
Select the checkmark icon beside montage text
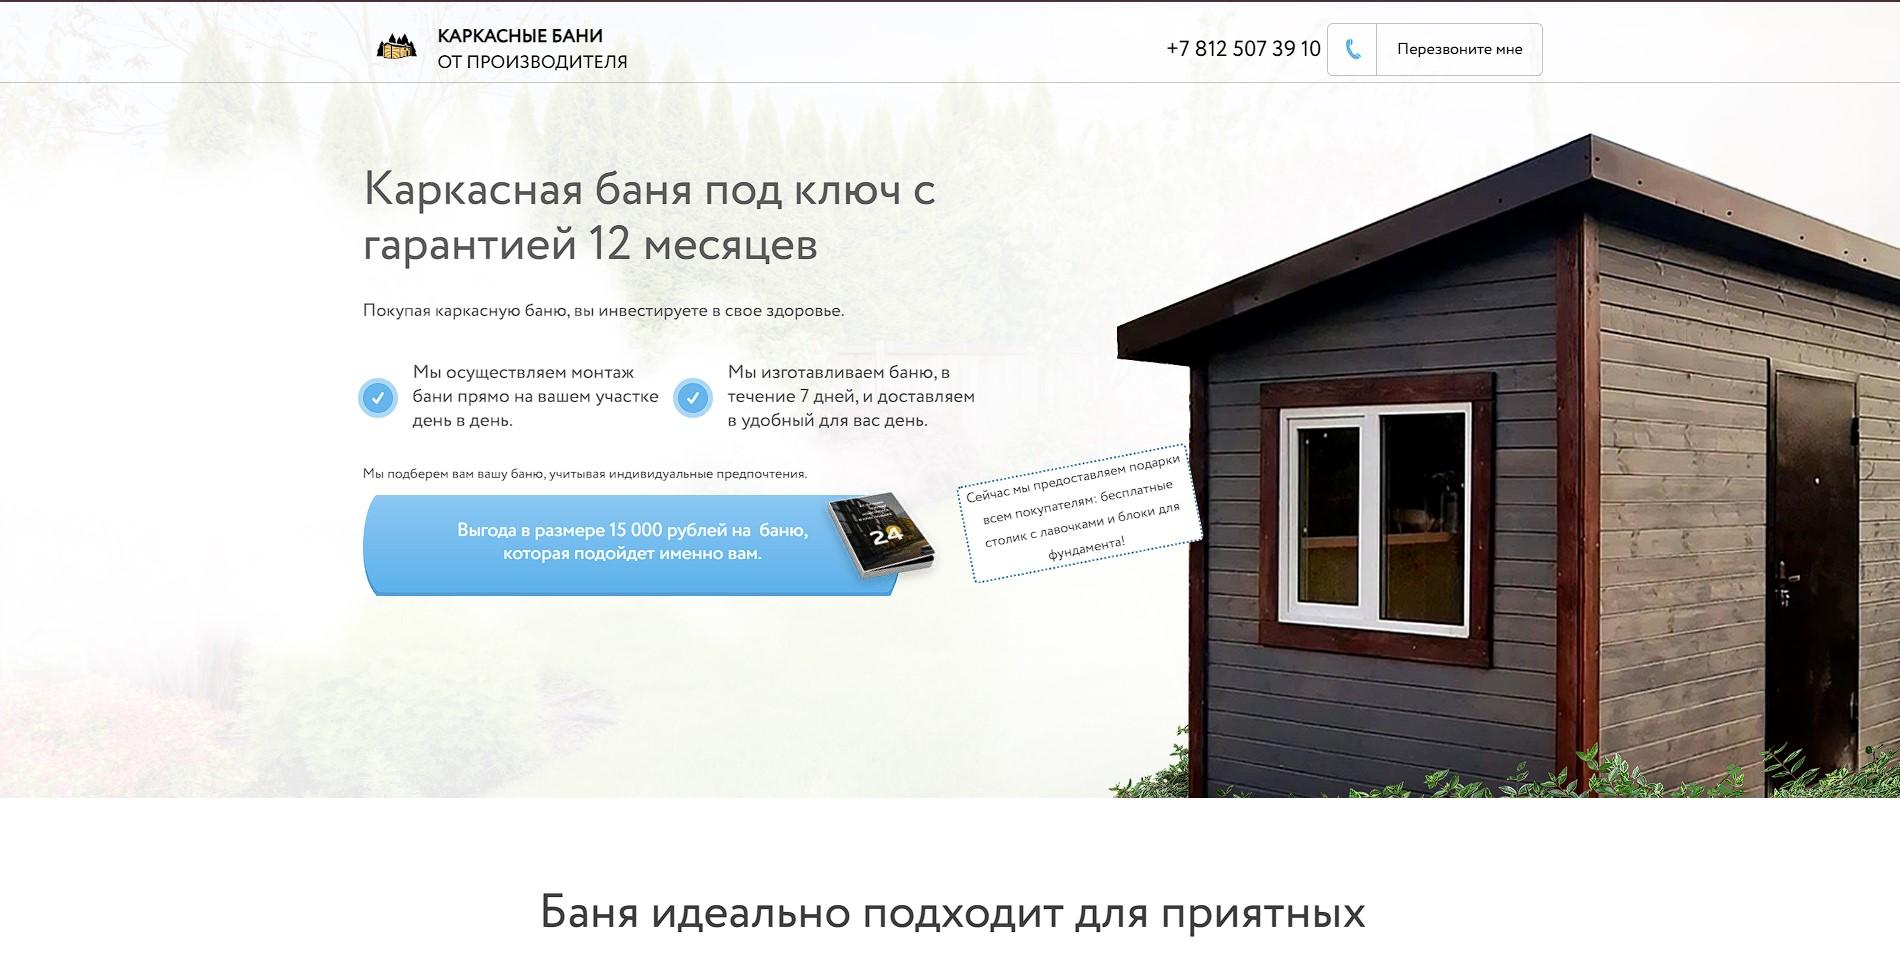(x=378, y=397)
